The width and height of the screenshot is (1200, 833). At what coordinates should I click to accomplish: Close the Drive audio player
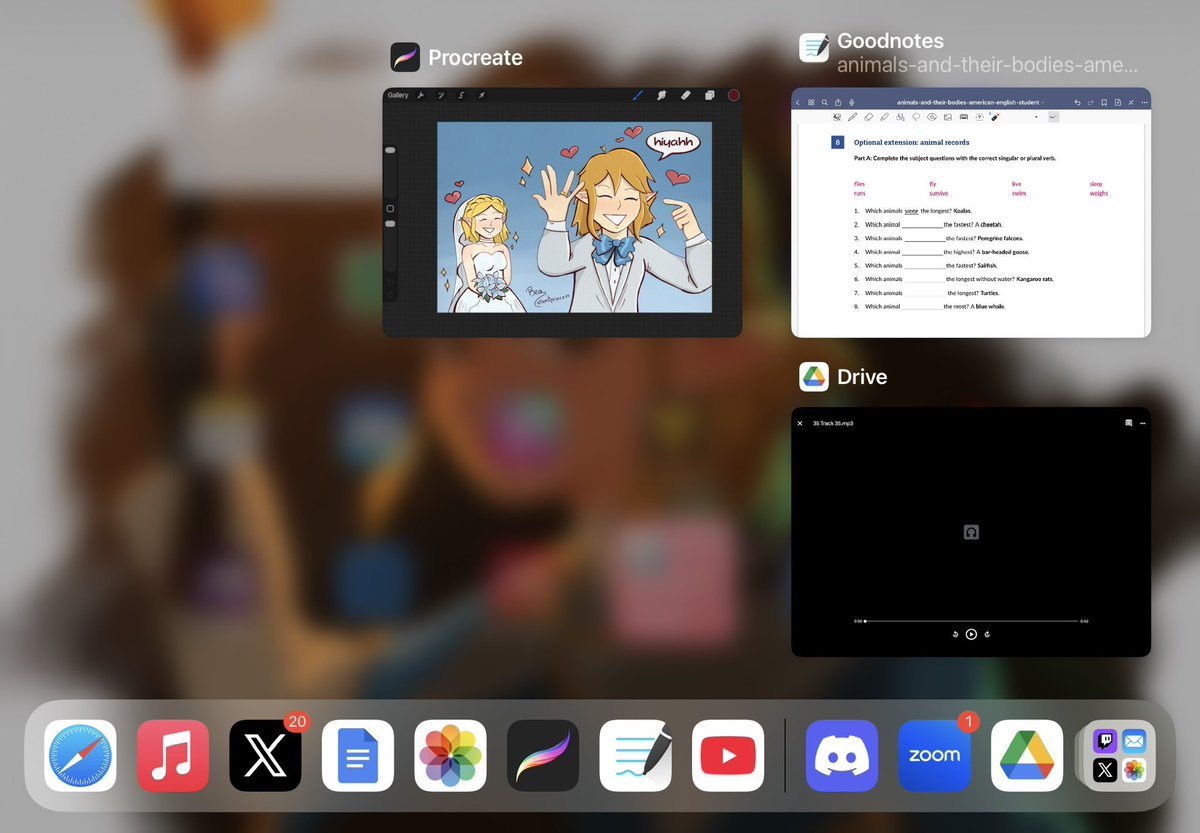(800, 423)
